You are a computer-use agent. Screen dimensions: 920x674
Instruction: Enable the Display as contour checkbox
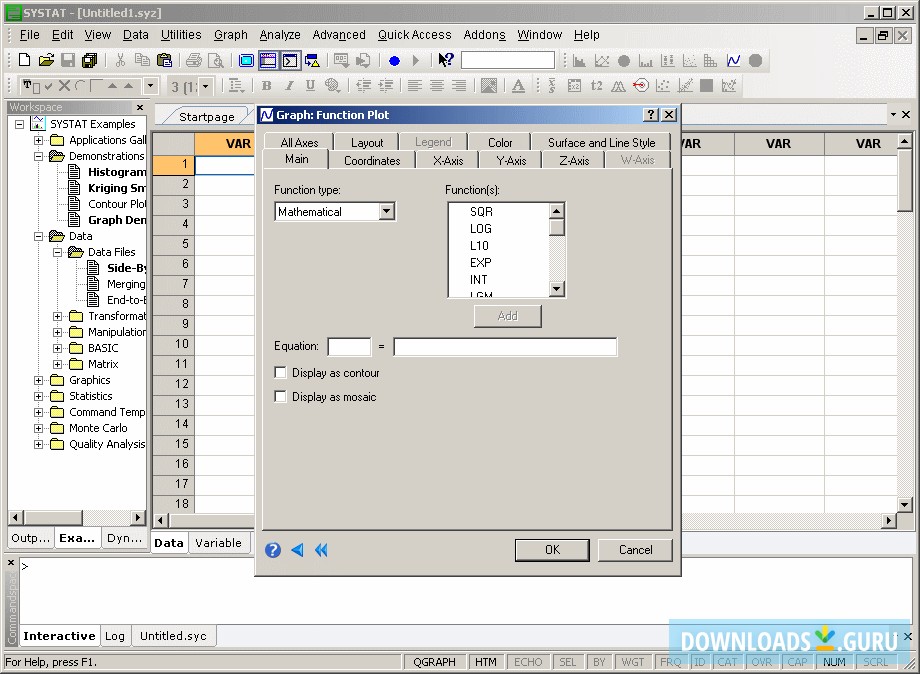coord(281,373)
